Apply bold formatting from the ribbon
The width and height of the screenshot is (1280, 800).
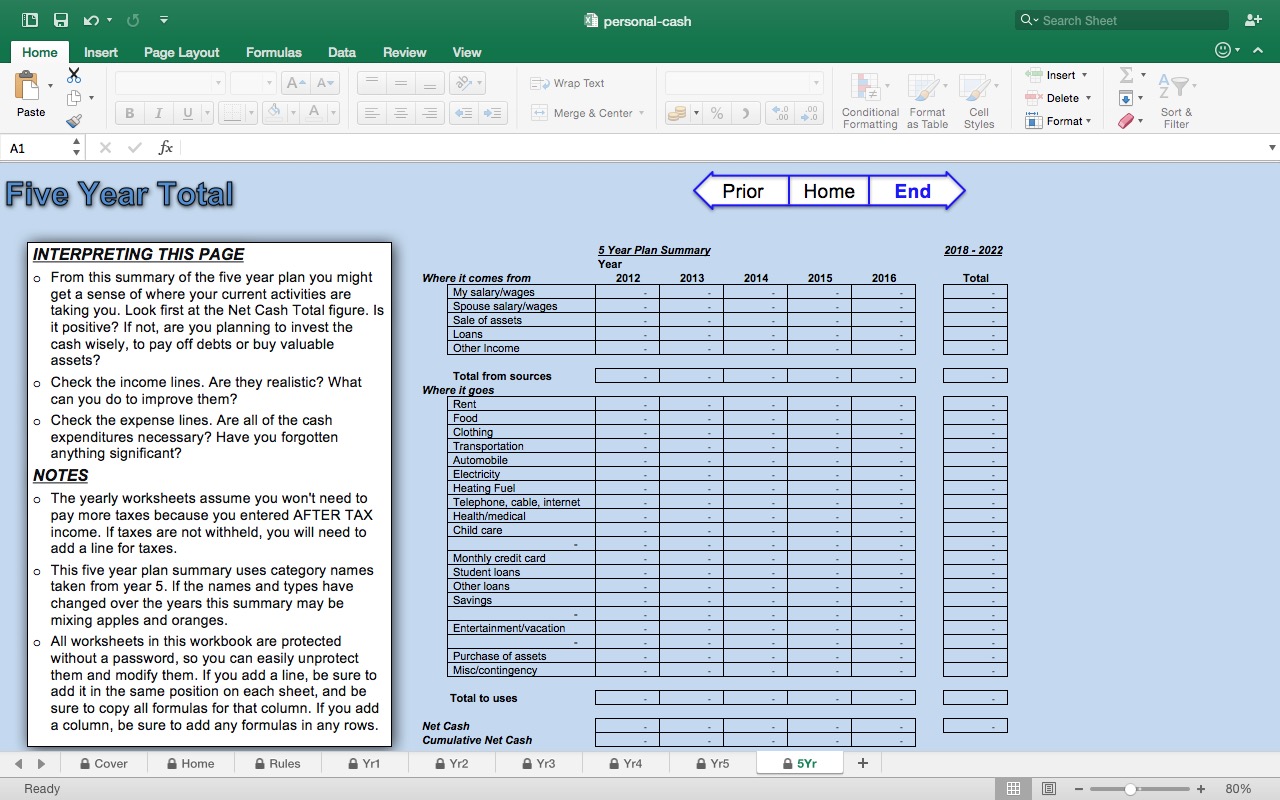[x=128, y=112]
